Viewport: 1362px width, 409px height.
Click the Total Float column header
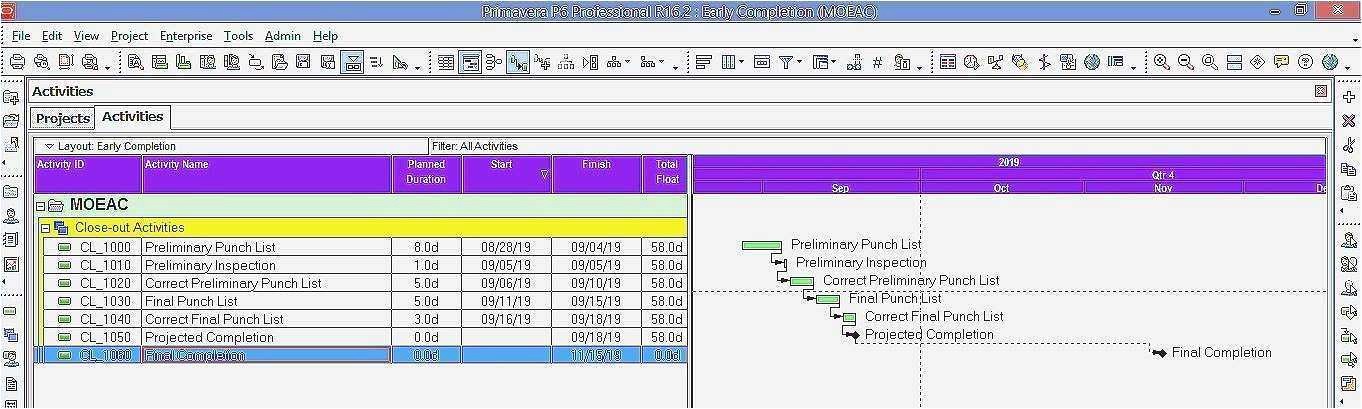pos(666,172)
